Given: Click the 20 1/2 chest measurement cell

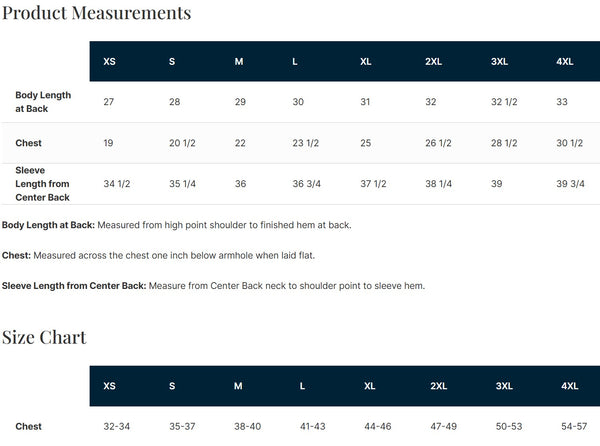Looking at the screenshot, I should click(182, 143).
